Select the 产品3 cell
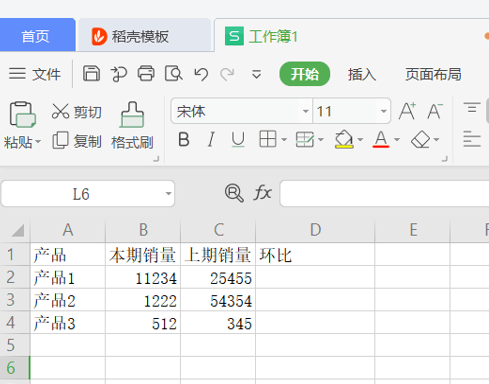The width and height of the screenshot is (489, 384). 68,323
